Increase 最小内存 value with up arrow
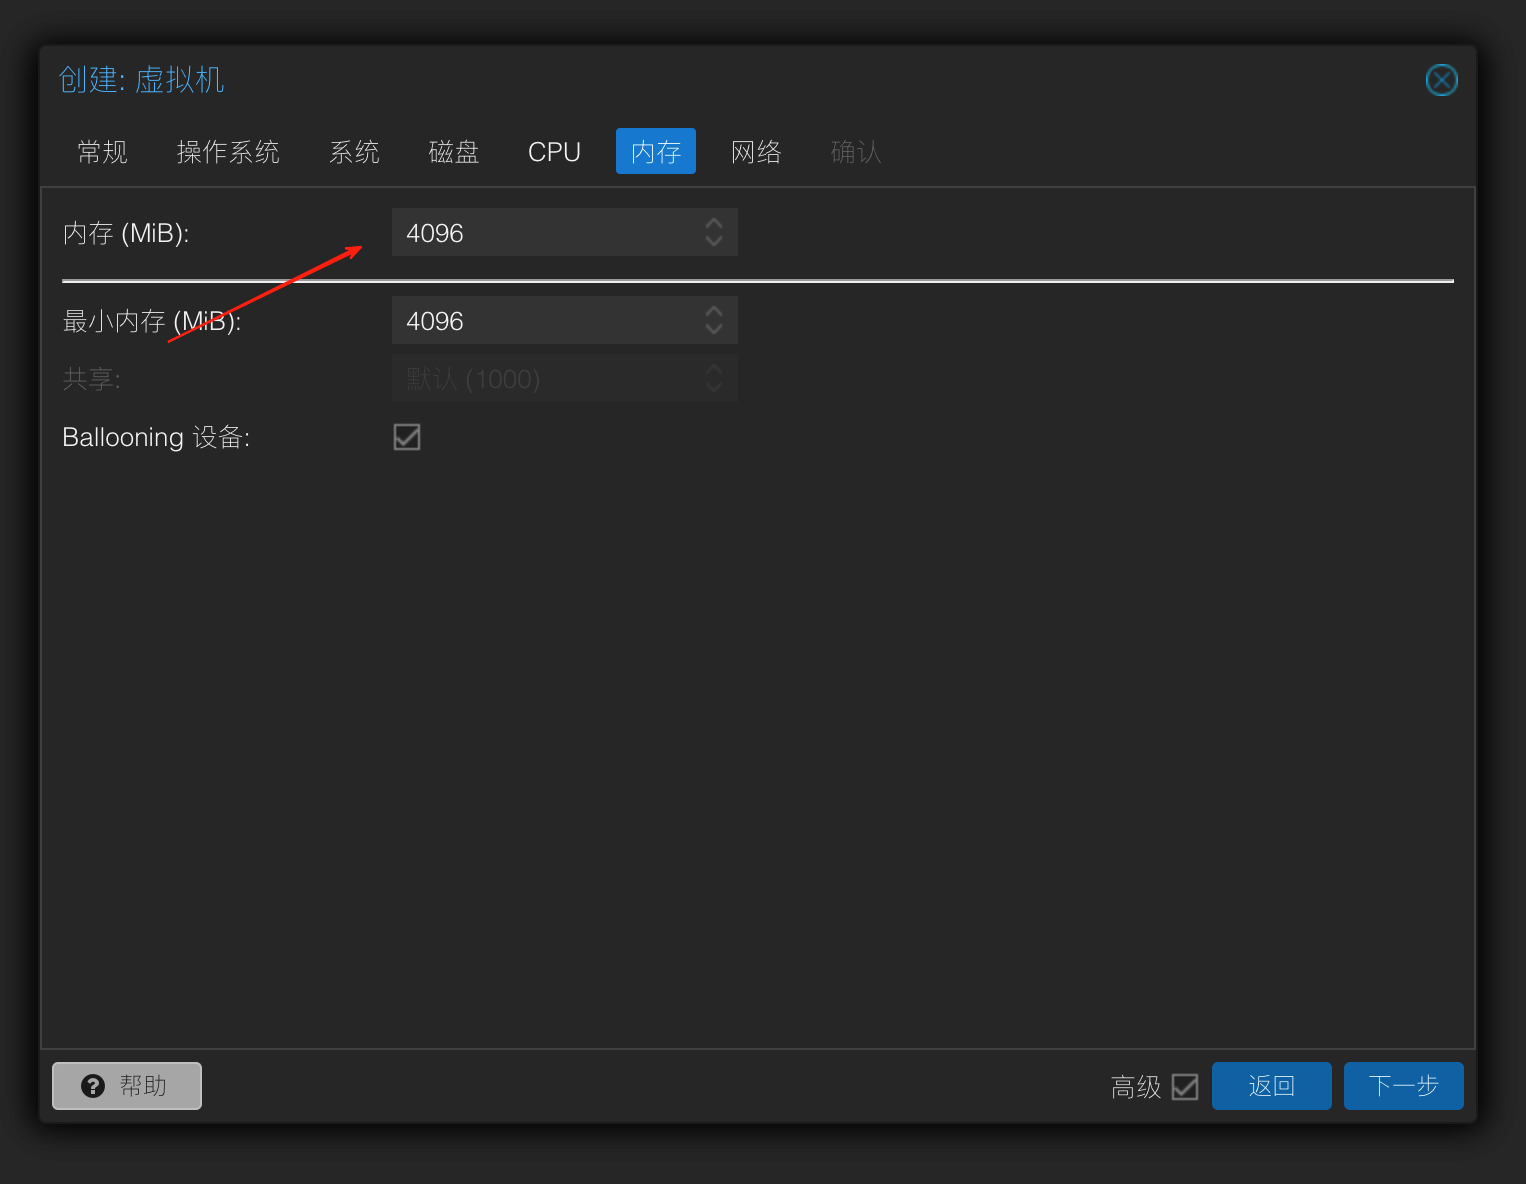This screenshot has height=1184, width=1526. [x=714, y=311]
